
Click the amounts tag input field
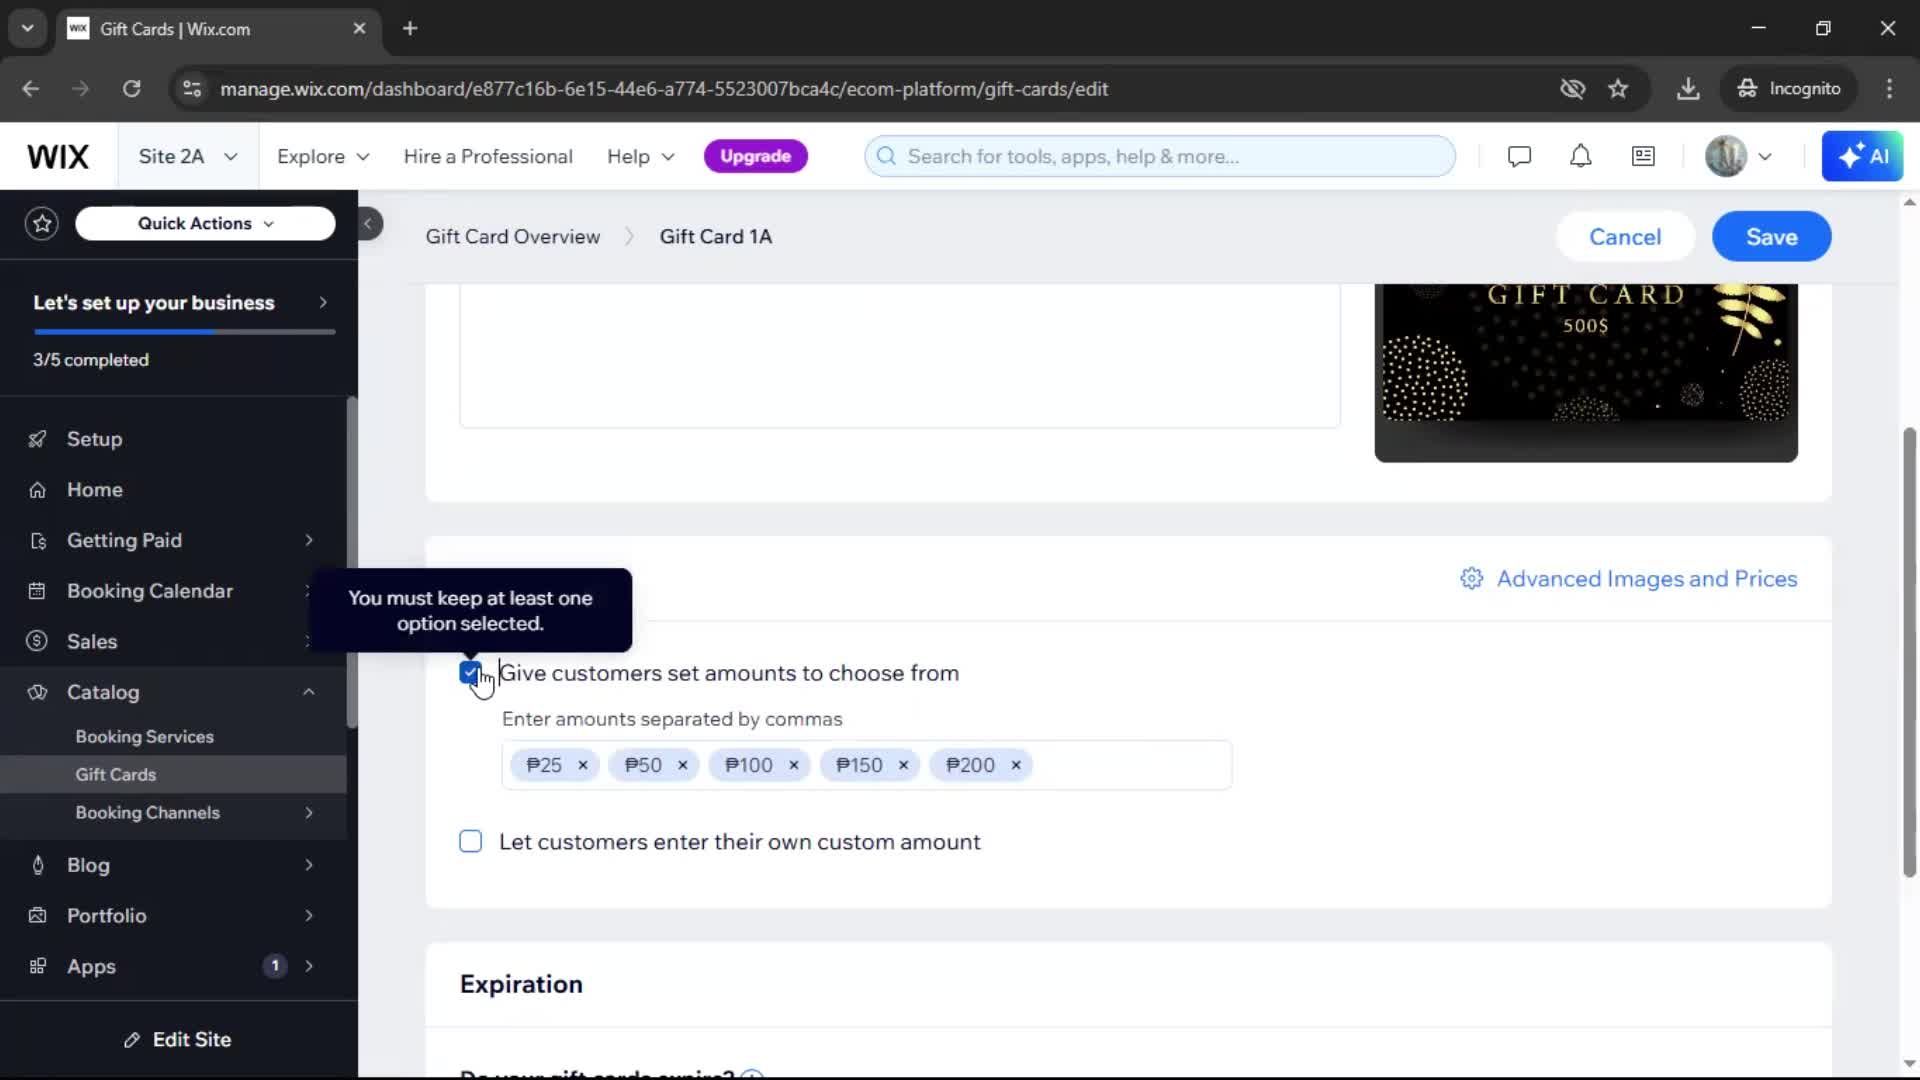866,765
